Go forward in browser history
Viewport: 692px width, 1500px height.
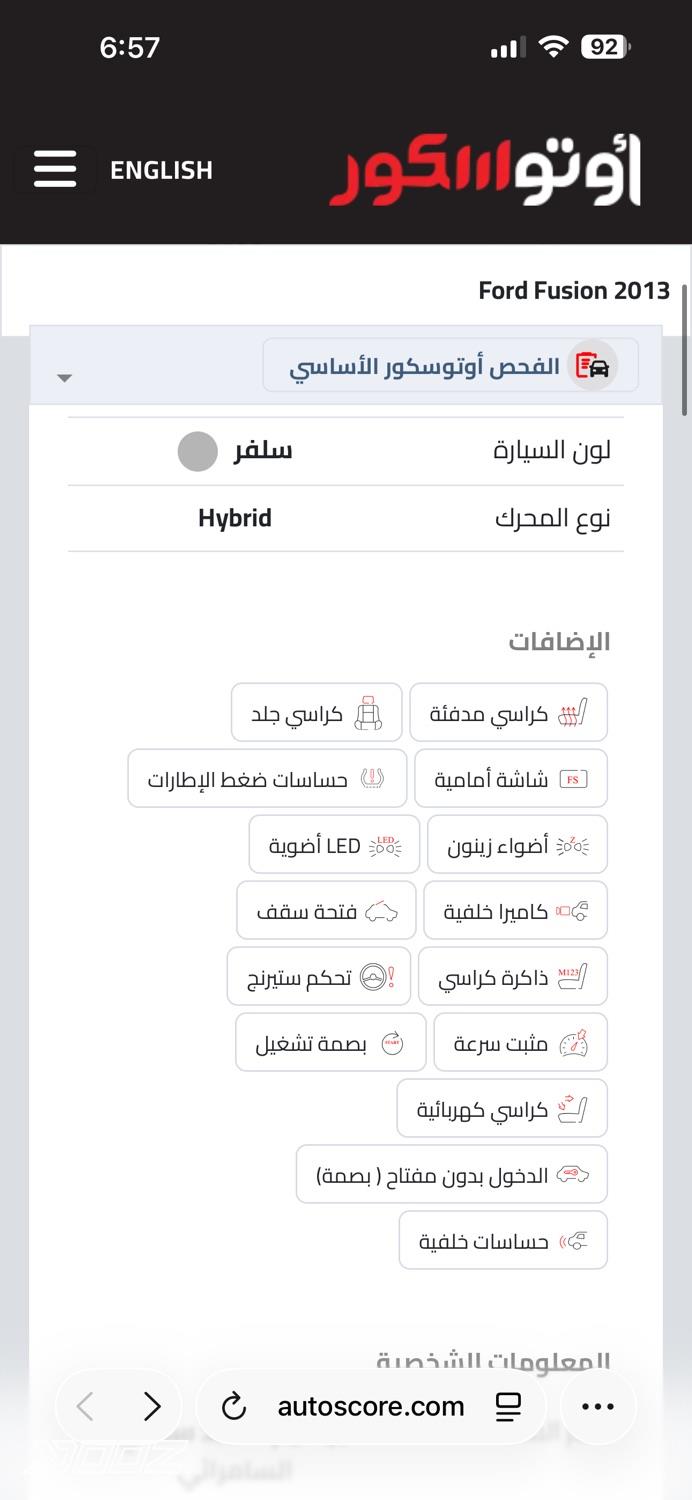tap(152, 1407)
